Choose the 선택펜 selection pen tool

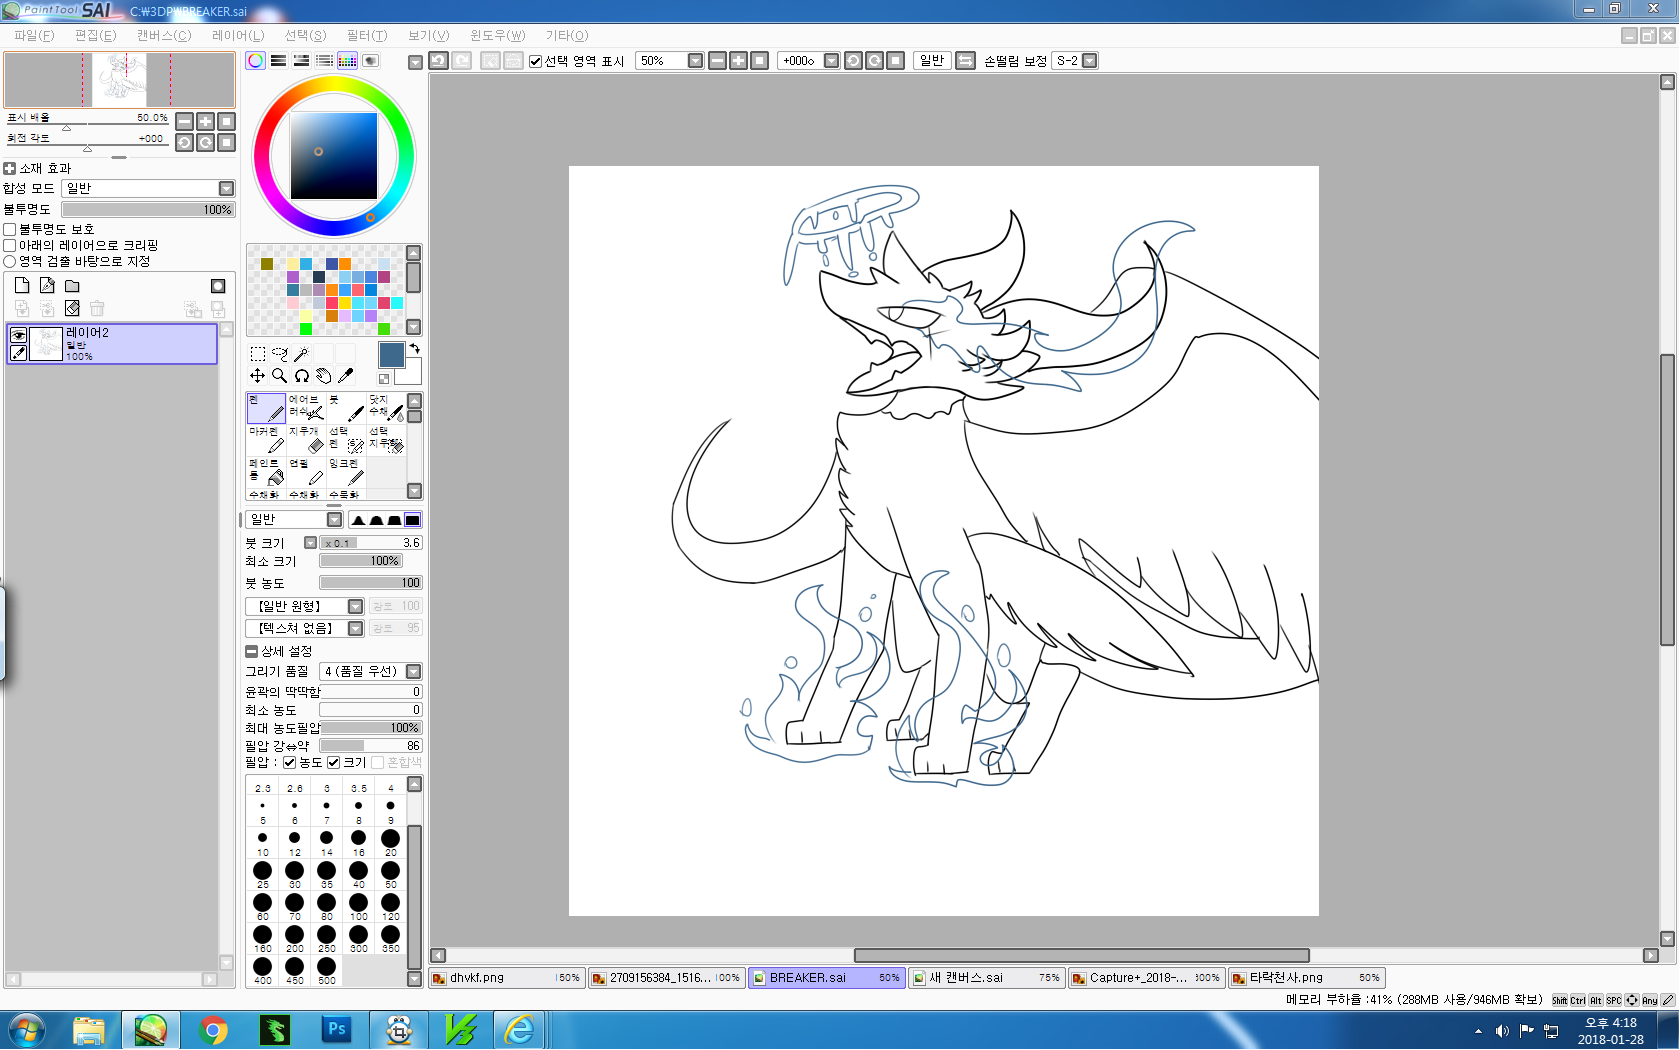(346, 440)
